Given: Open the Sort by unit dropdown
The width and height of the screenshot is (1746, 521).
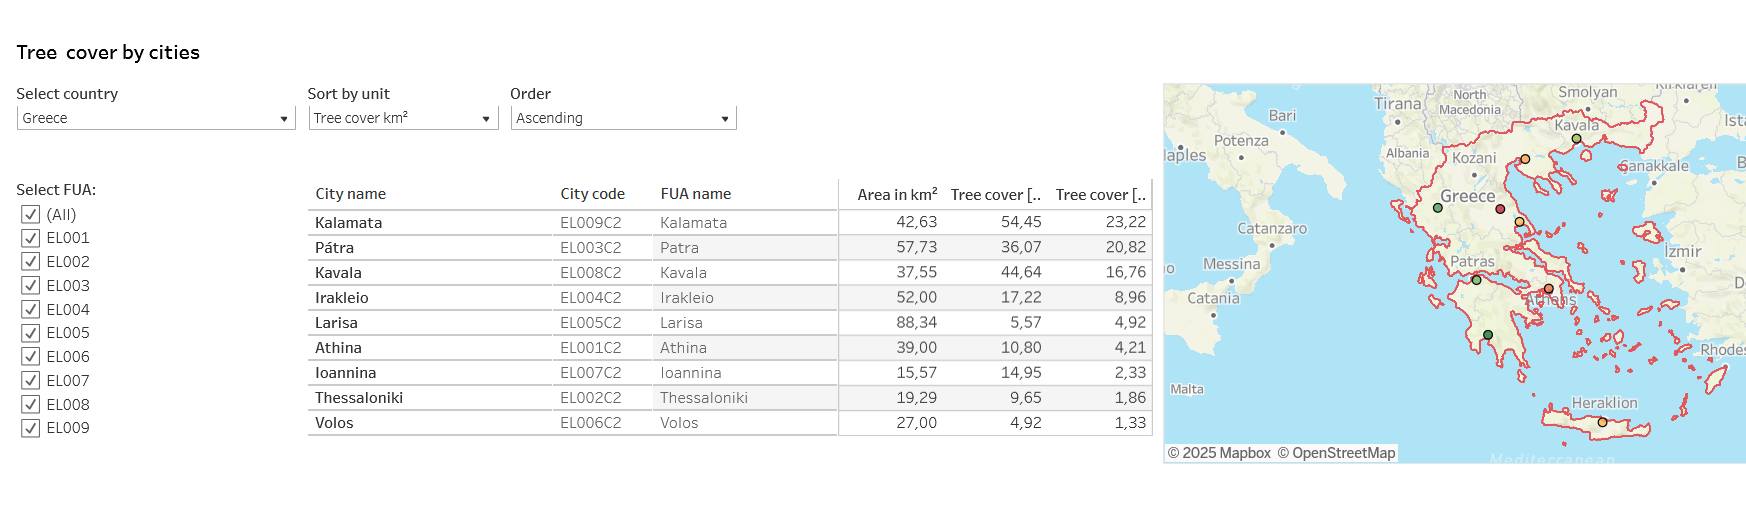Looking at the screenshot, I should (x=403, y=118).
